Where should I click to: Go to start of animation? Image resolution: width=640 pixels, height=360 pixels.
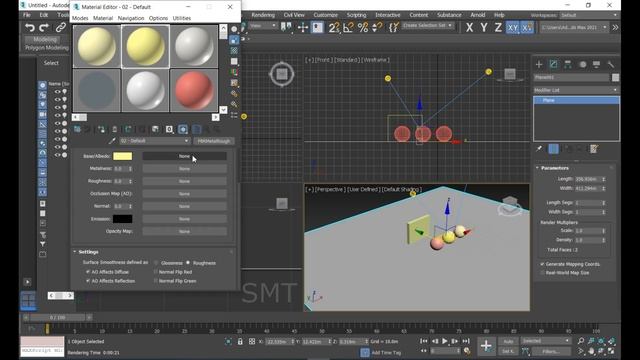coord(424,341)
